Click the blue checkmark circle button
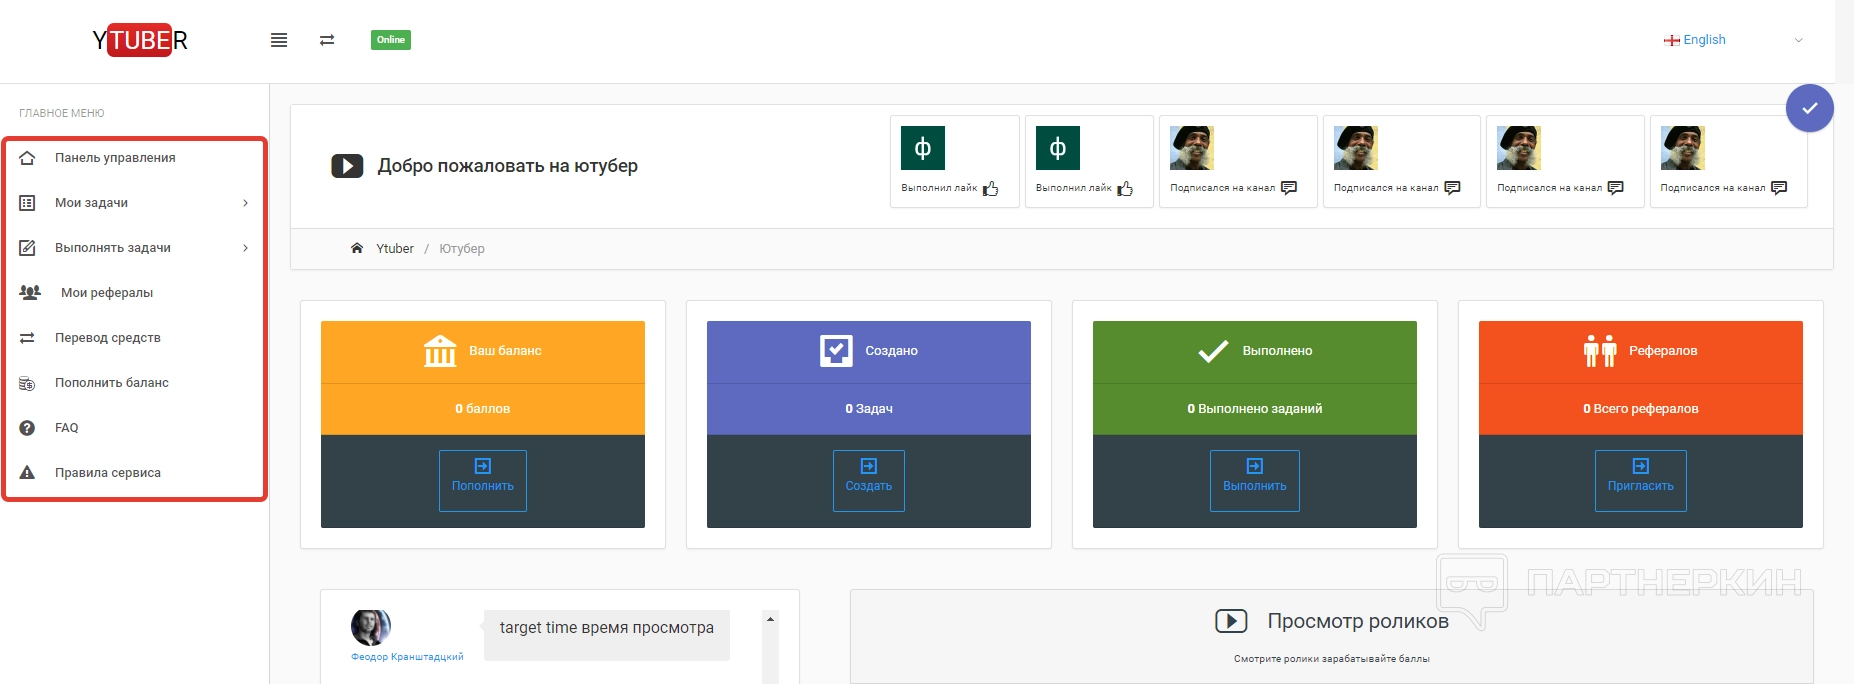Screen dimensions: 1854x684 (1809, 108)
